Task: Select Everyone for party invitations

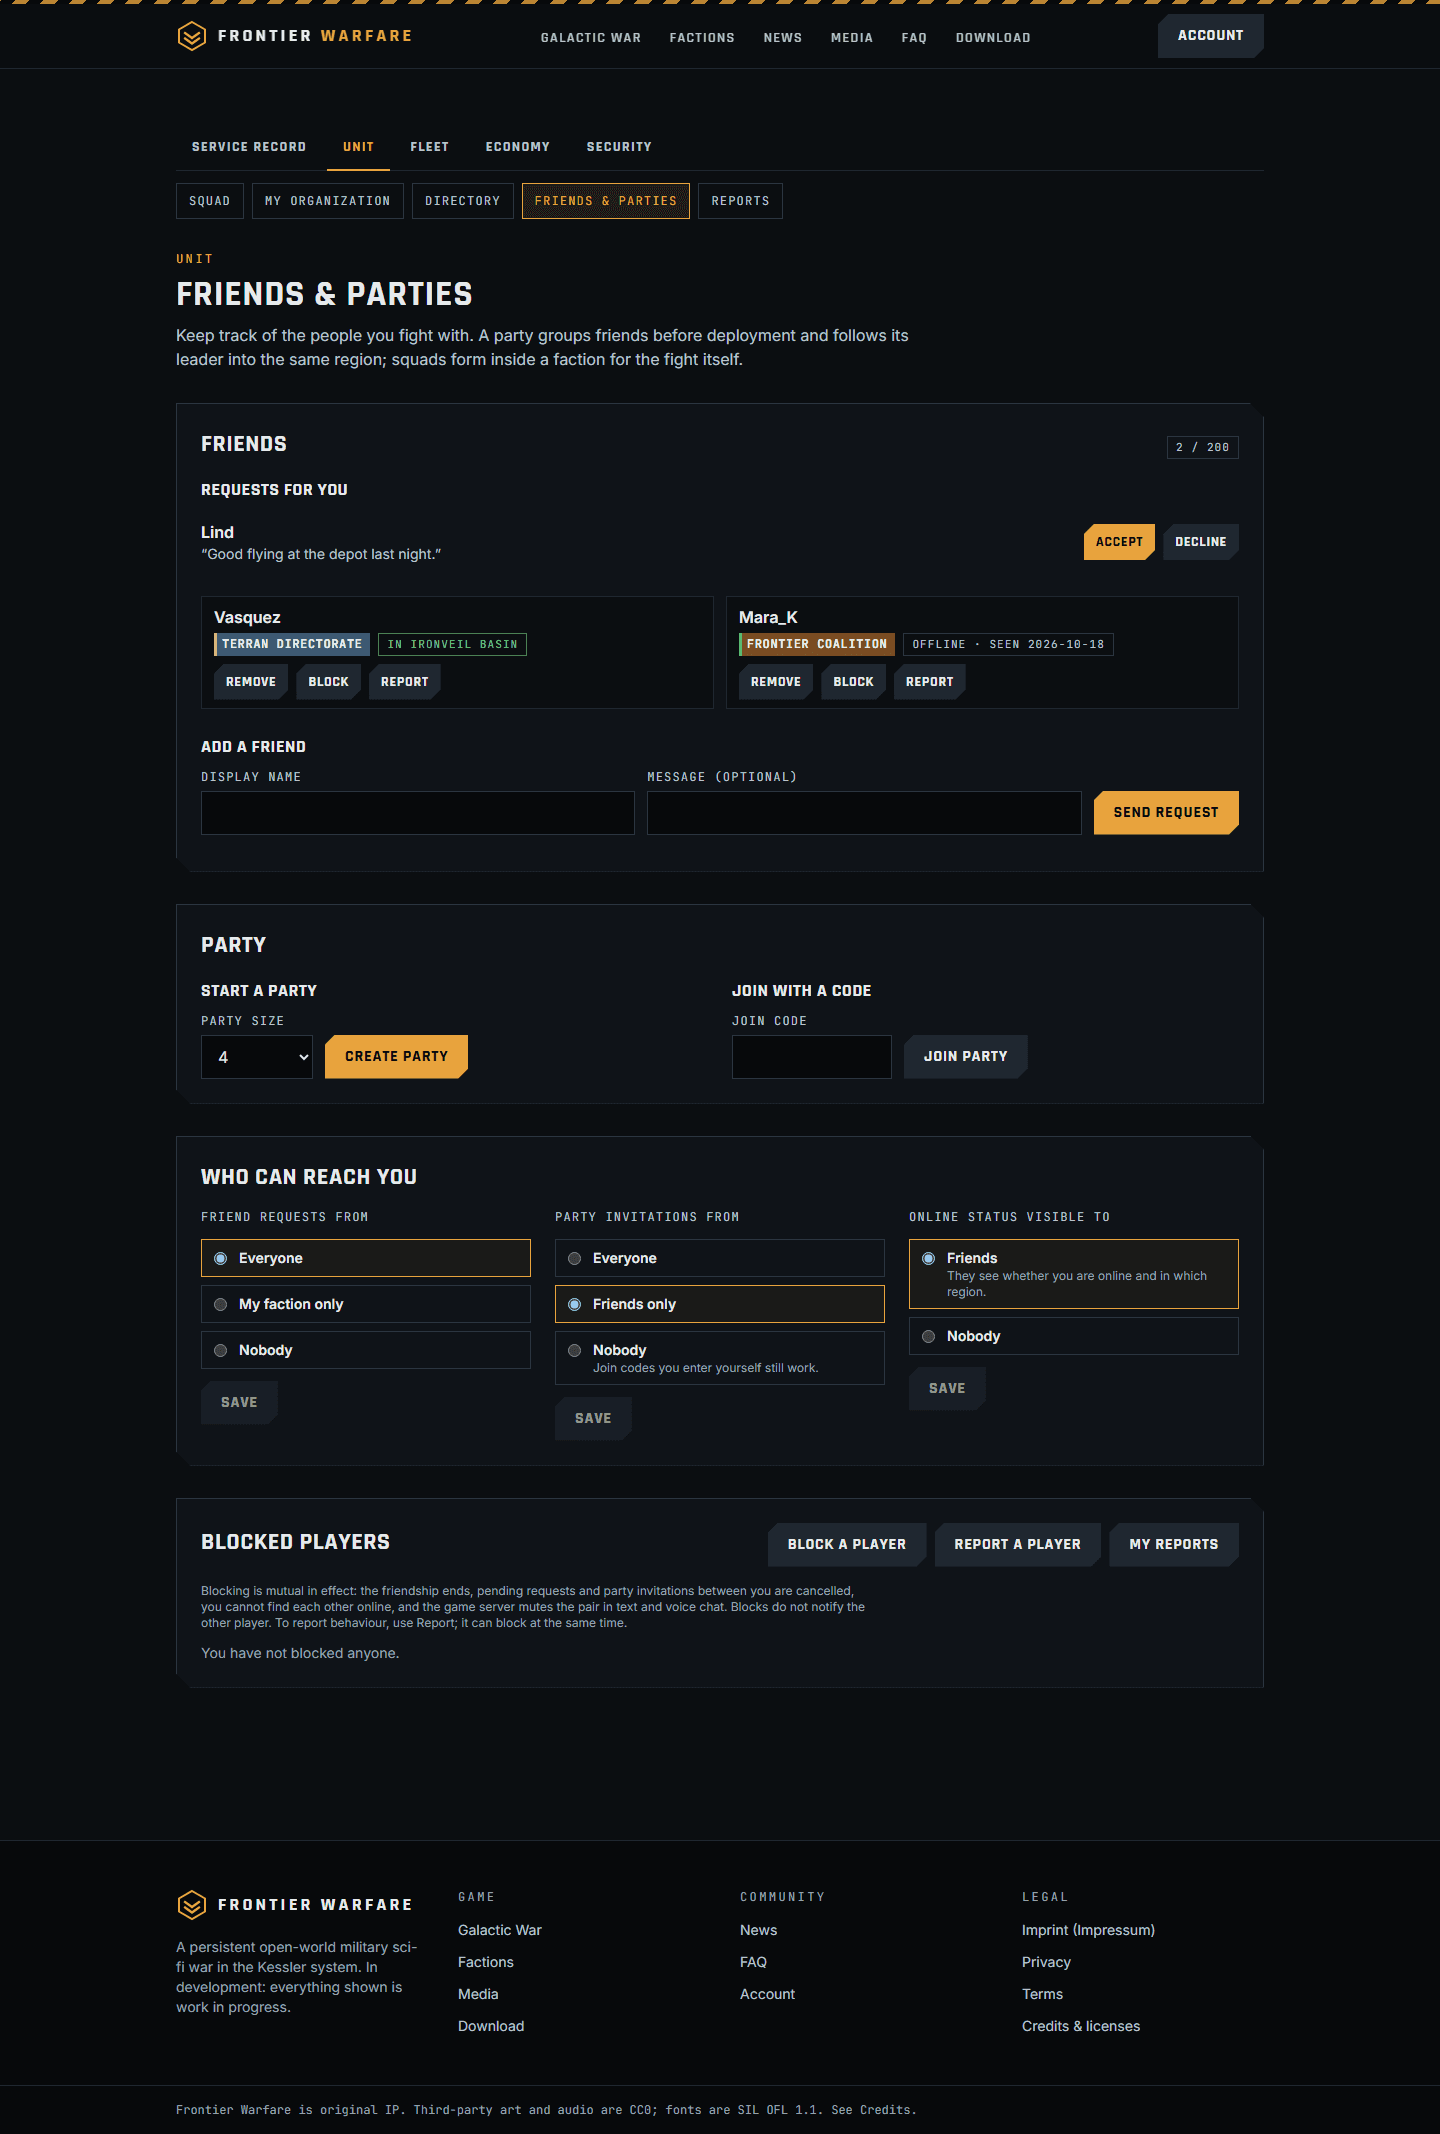Action: click(720, 1258)
